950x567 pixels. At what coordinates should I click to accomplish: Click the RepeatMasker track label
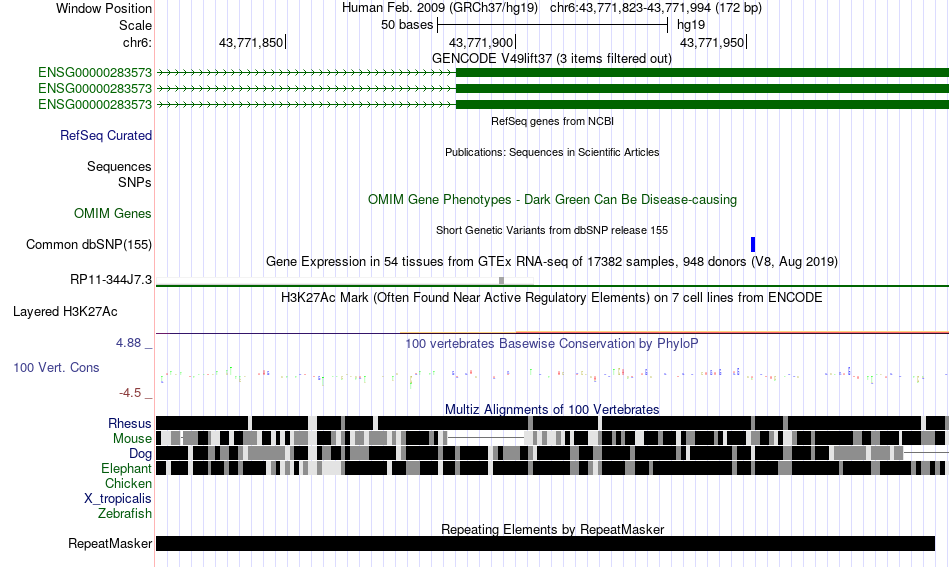[110, 544]
